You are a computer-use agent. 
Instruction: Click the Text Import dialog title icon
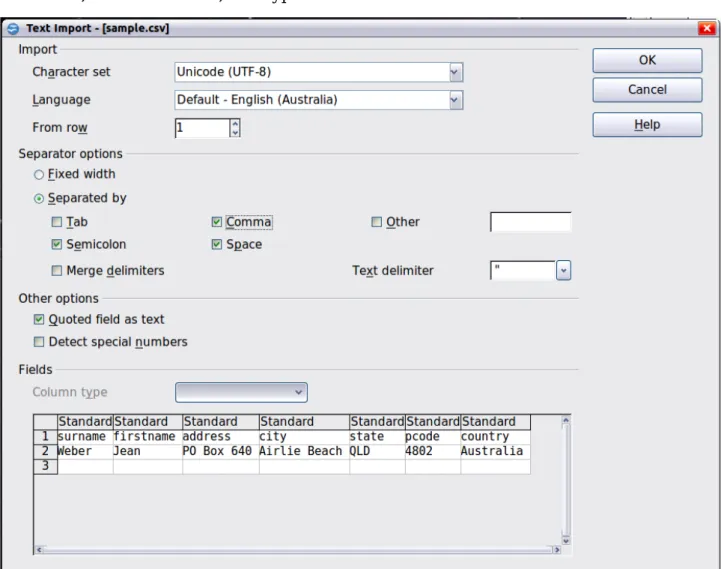coord(13,29)
